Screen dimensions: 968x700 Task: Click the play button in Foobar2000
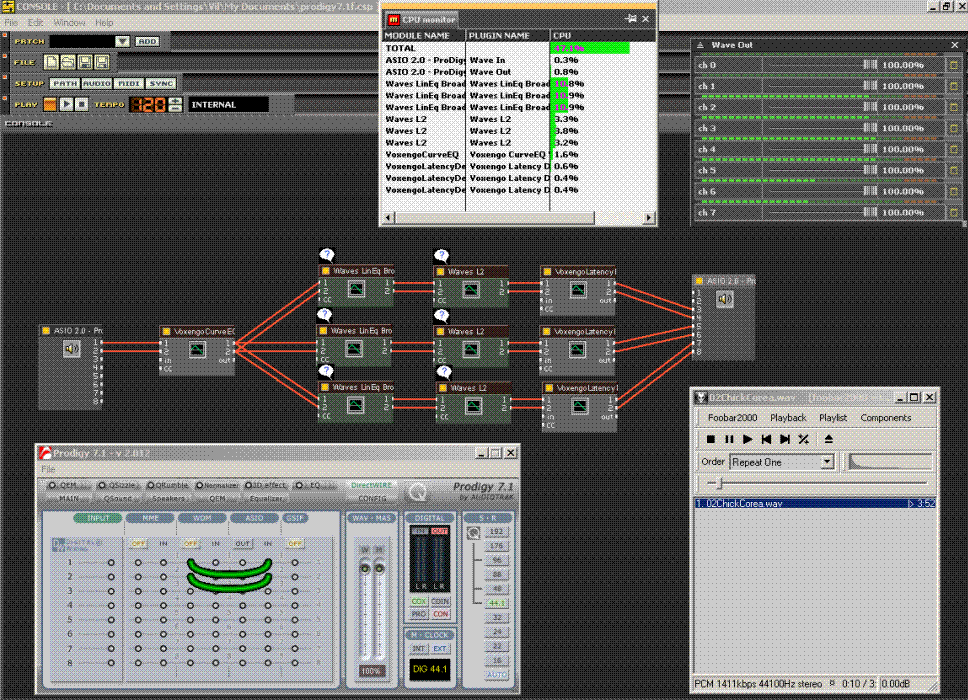coord(748,439)
